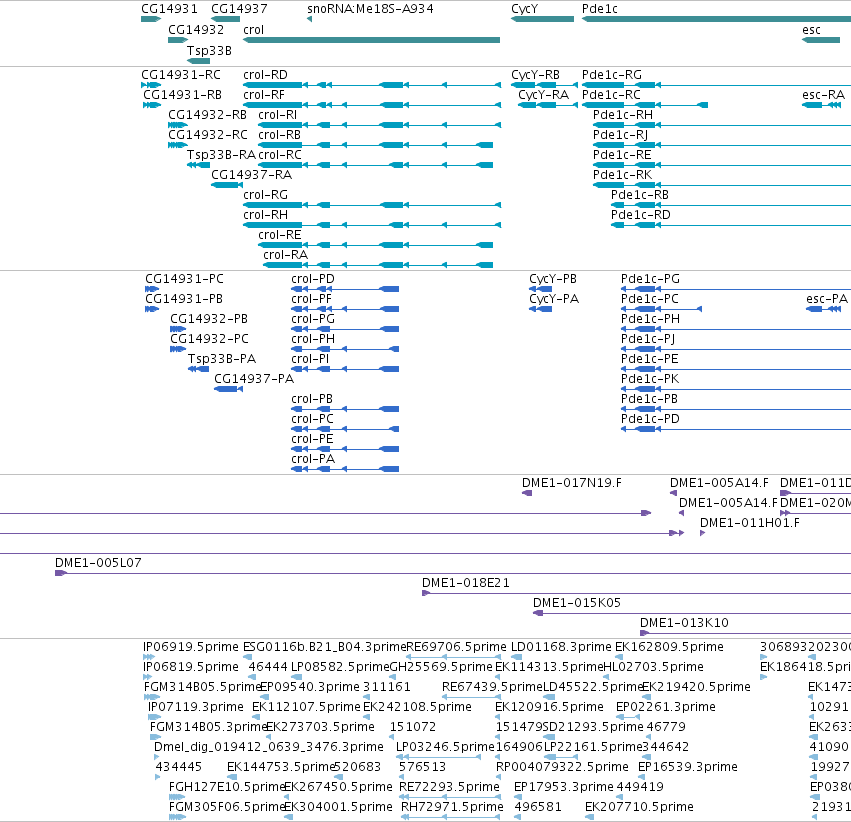851x822 pixels.
Task: Click the DME1-015K05 BAC label
Action: [x=576, y=603]
